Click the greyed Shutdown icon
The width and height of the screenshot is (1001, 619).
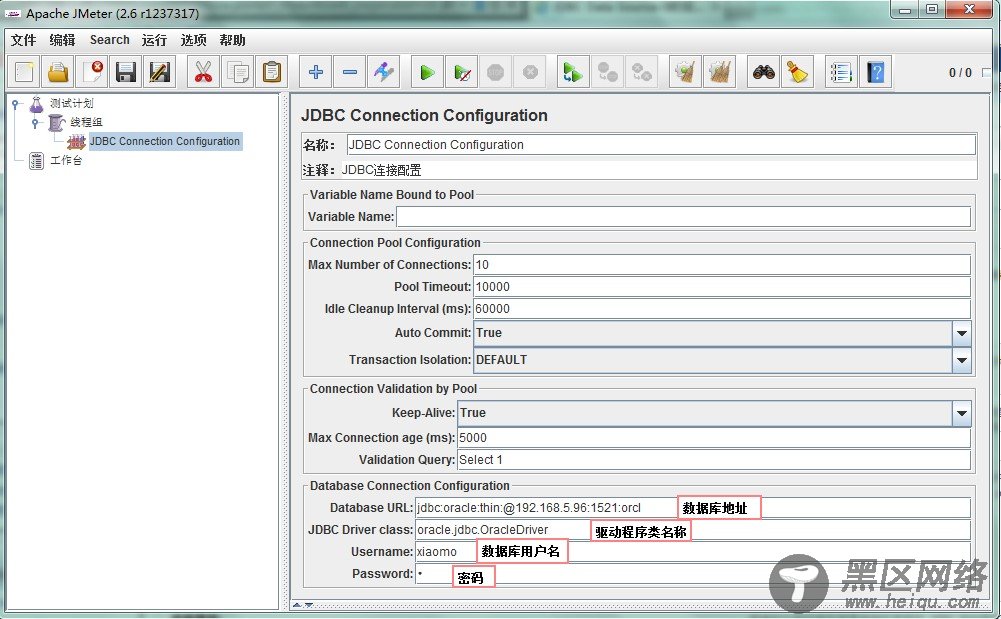pos(530,71)
